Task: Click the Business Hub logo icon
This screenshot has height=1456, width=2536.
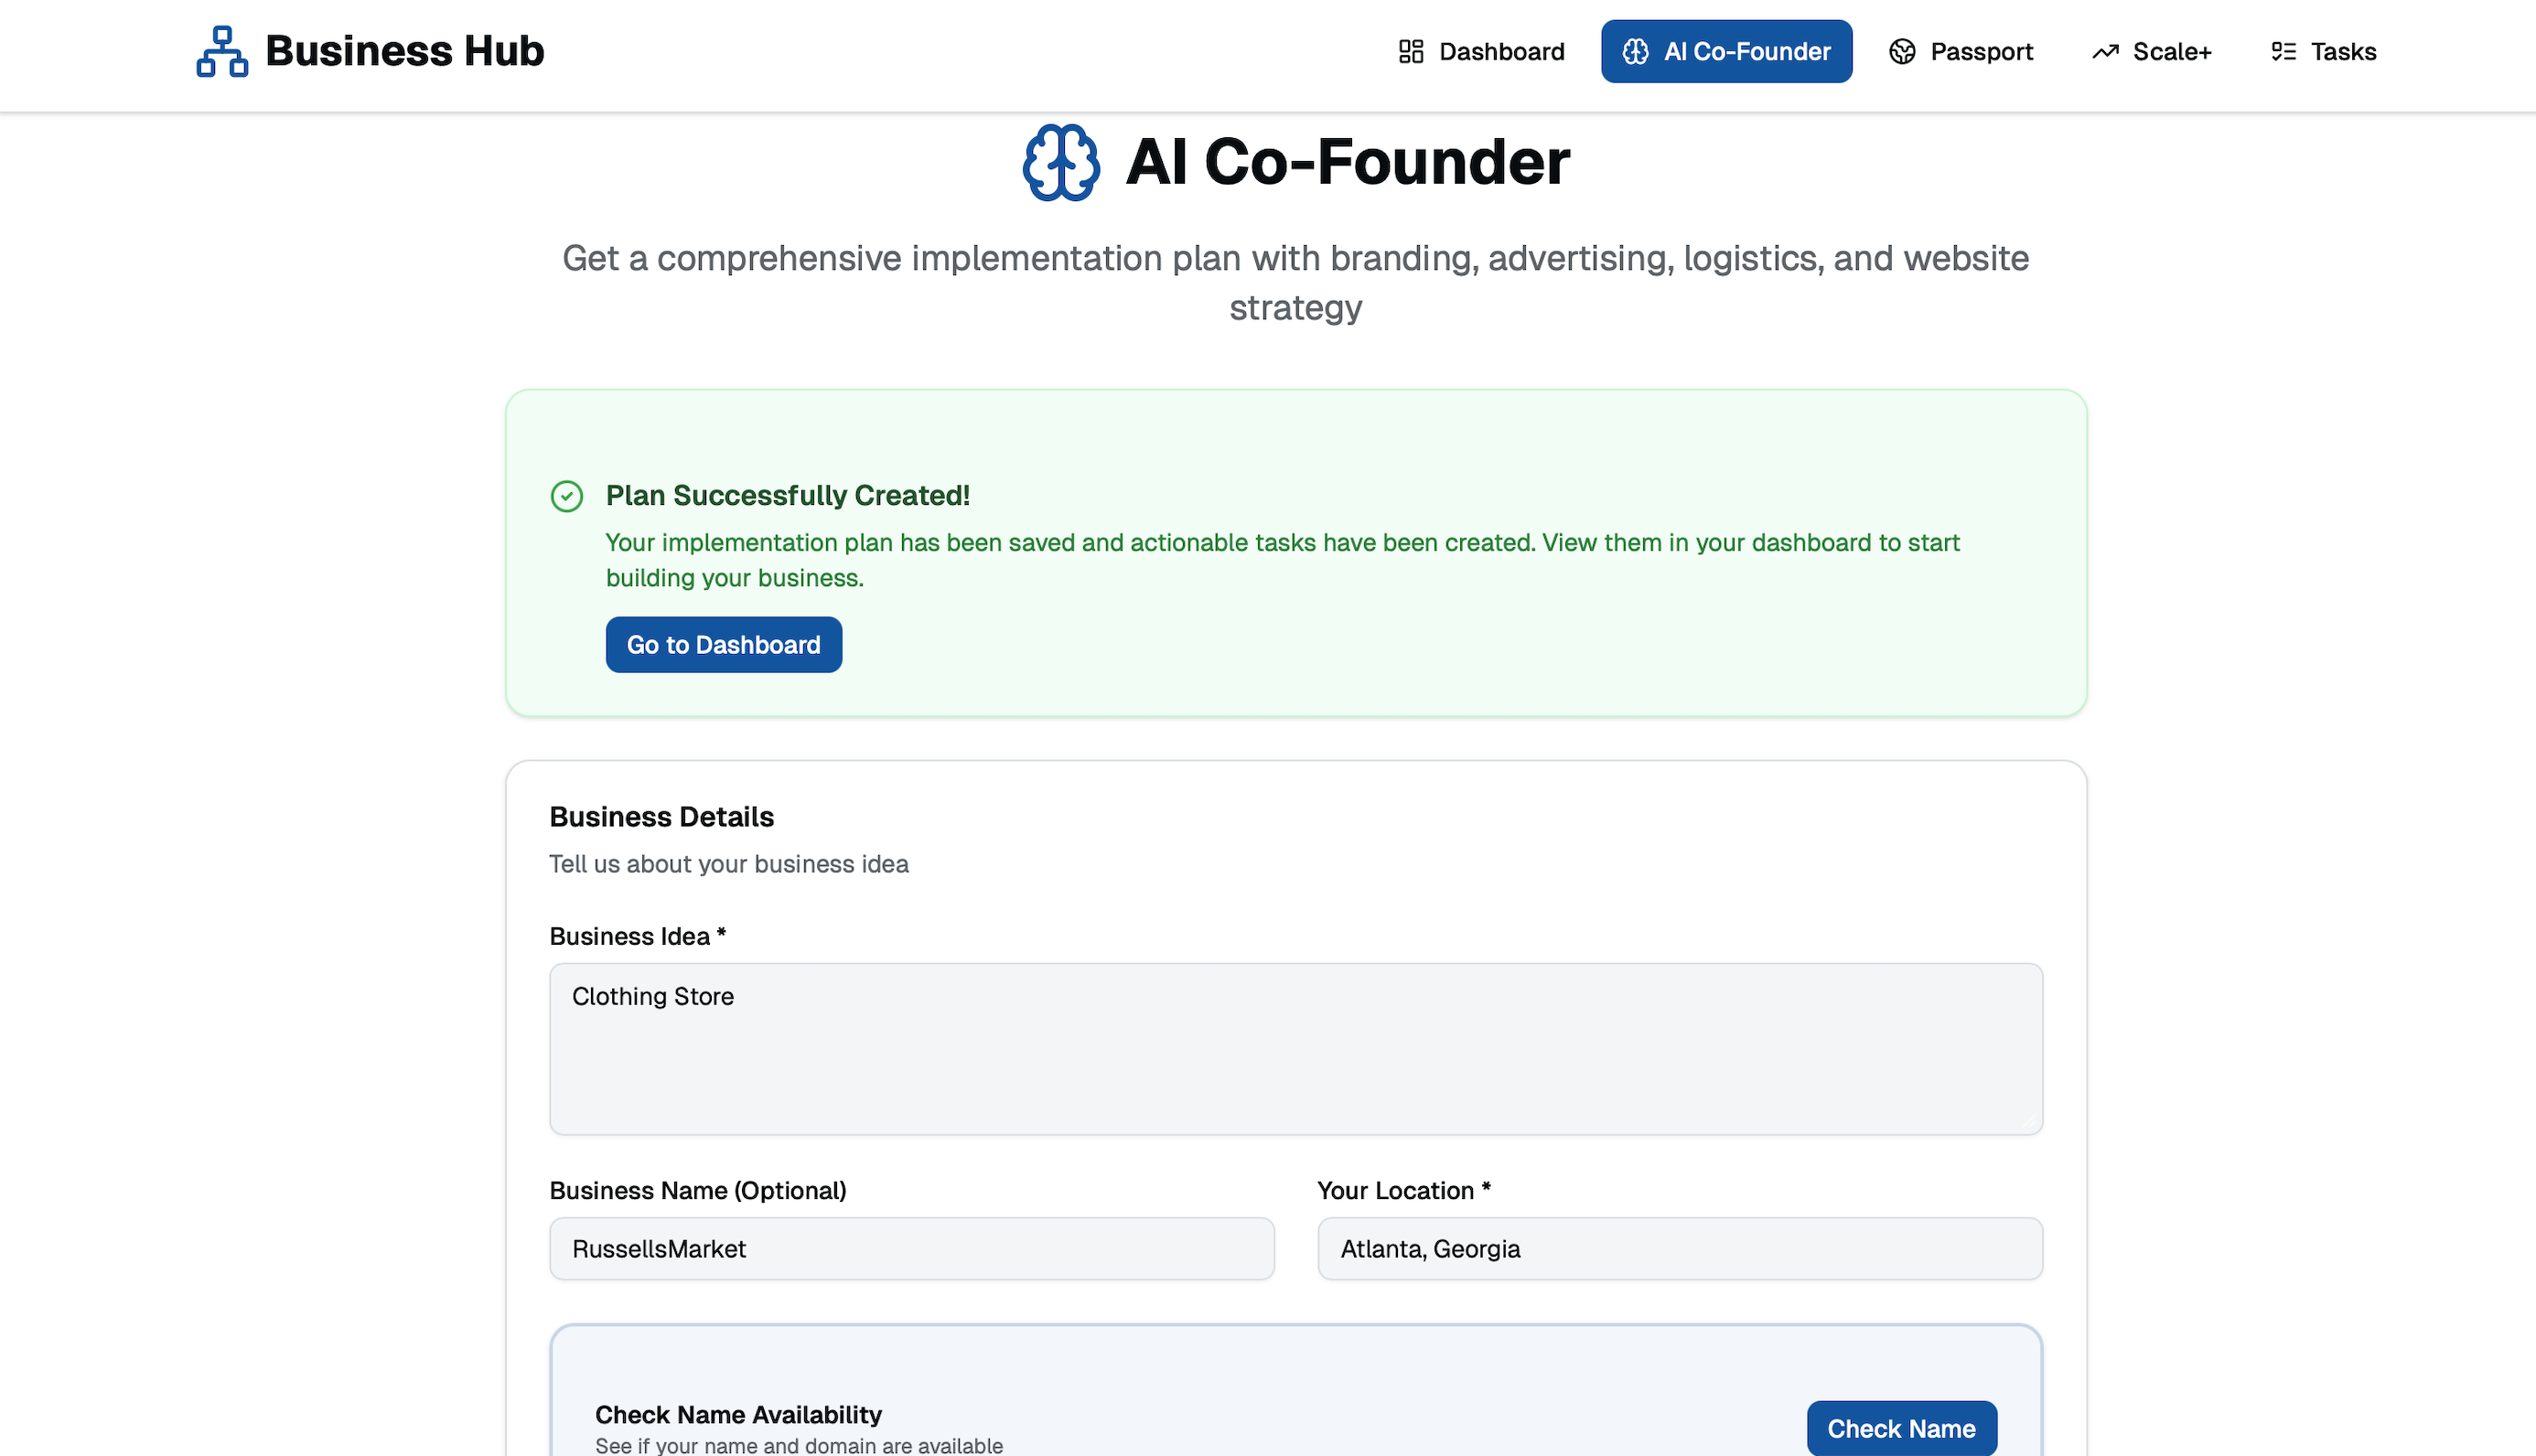Action: click(x=221, y=51)
